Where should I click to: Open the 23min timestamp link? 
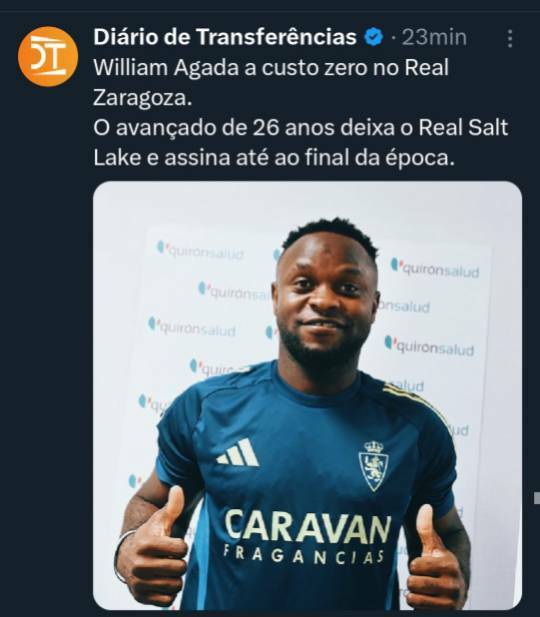tap(434, 38)
